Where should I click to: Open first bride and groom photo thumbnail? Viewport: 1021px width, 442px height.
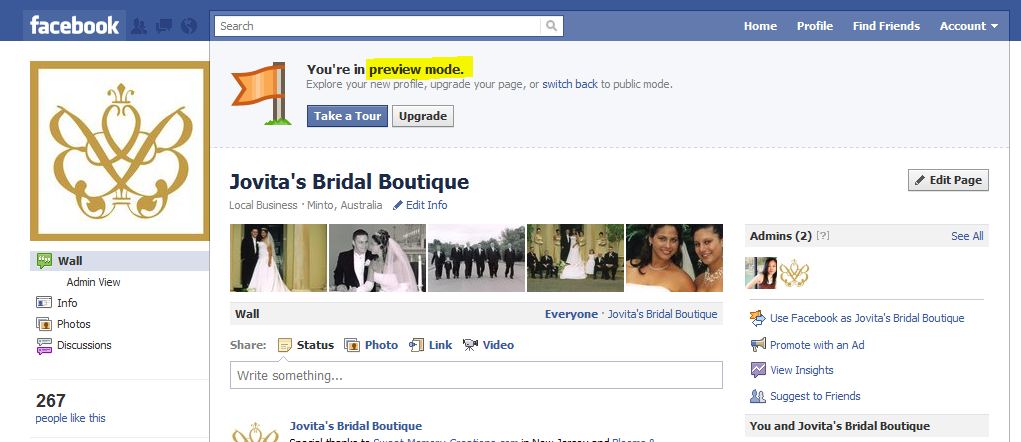tap(278, 258)
